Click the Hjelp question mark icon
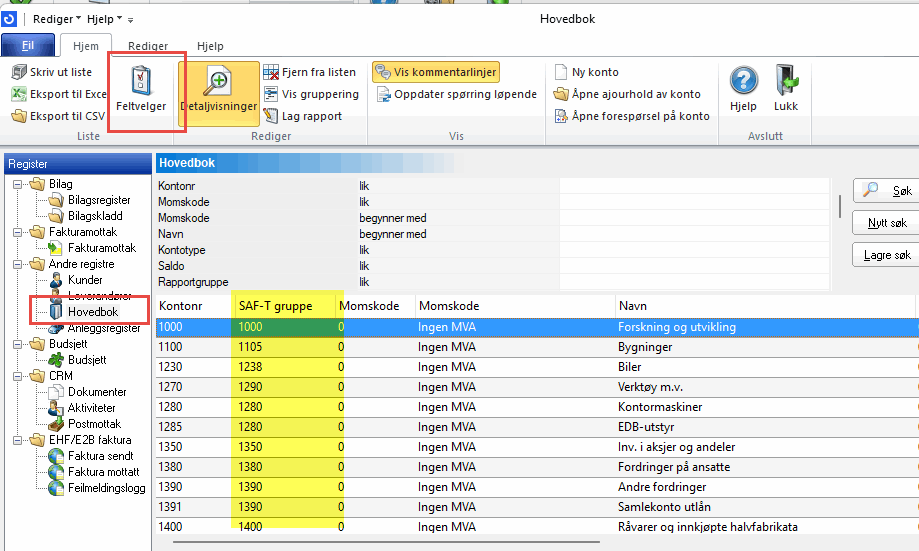Image resolution: width=919 pixels, height=551 pixels. point(743,82)
